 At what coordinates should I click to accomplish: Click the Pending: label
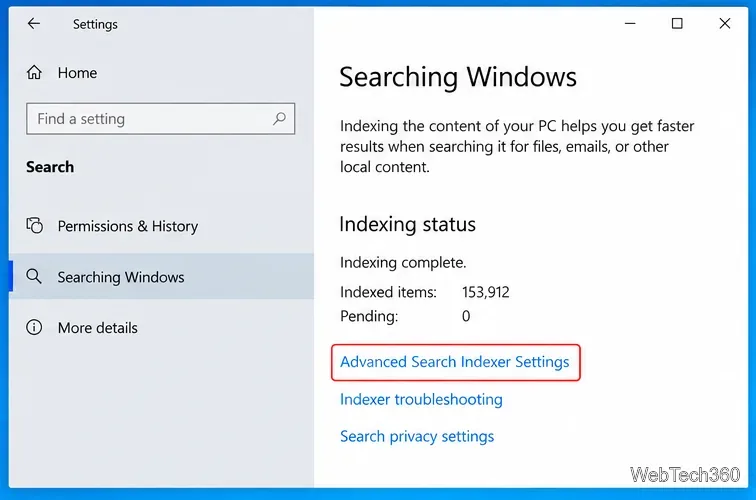point(369,316)
